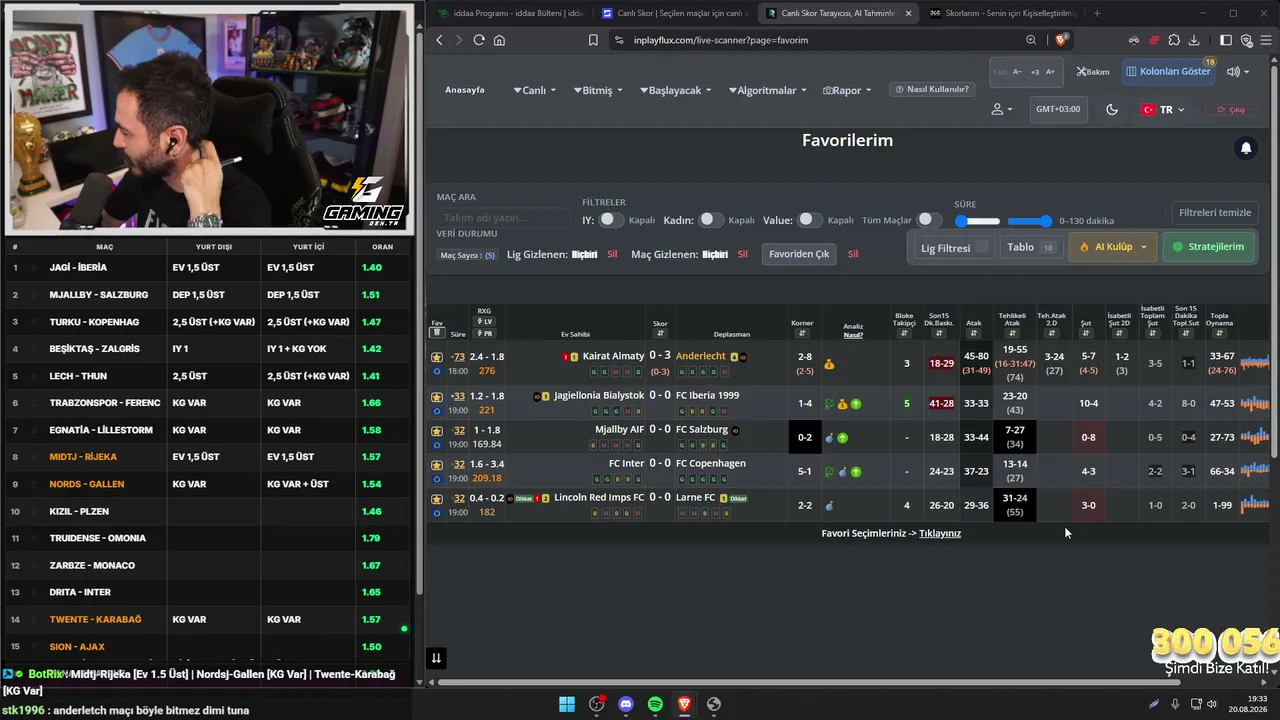Expand the Bitmiş menu dropdown
1280x720 pixels.
click(597, 90)
